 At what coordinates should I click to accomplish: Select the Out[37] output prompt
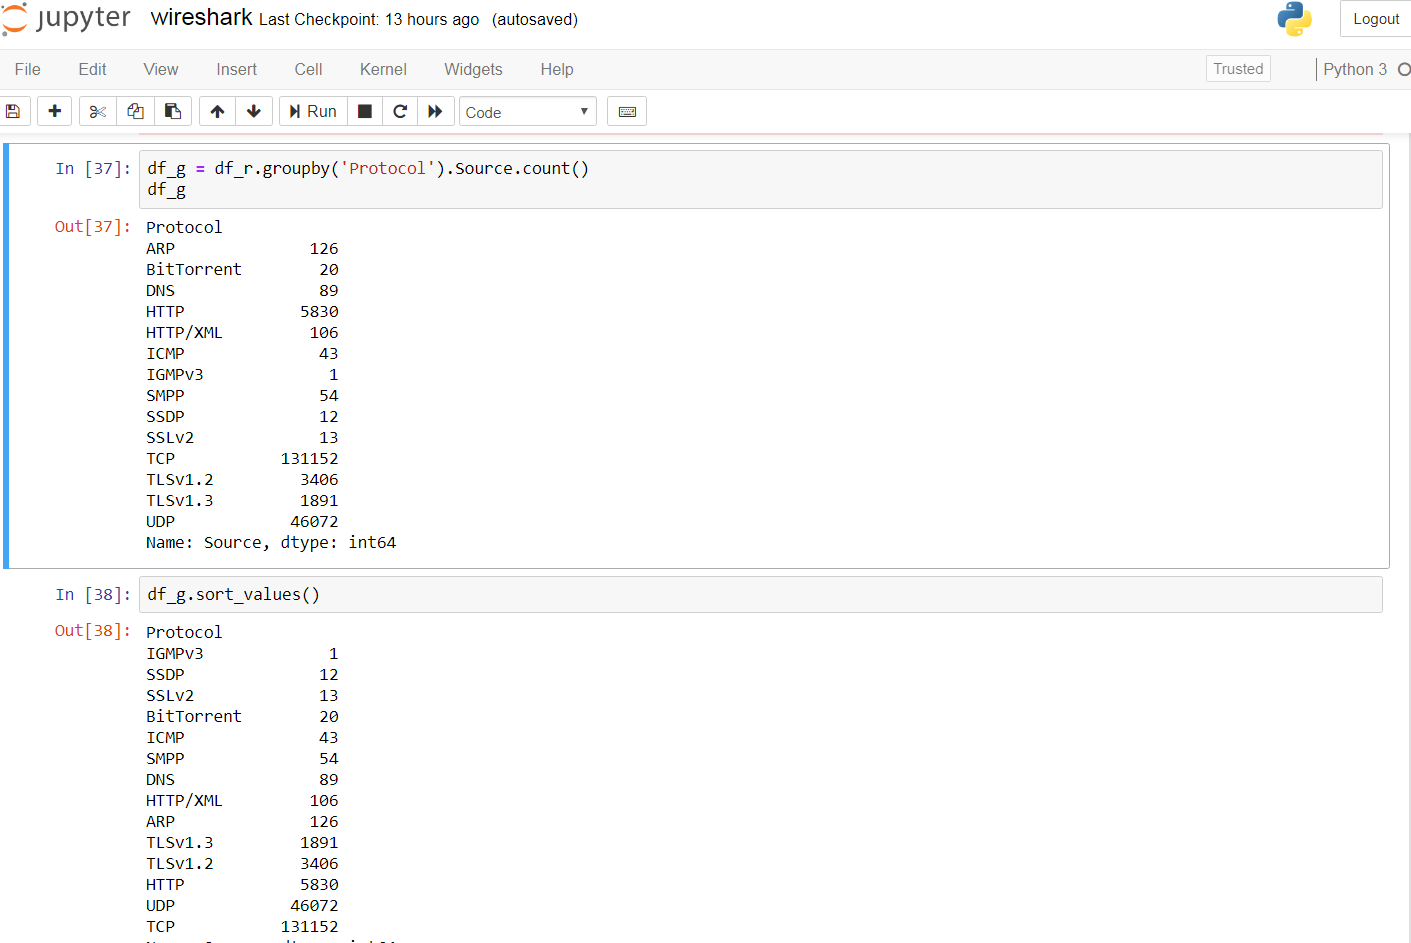92,227
